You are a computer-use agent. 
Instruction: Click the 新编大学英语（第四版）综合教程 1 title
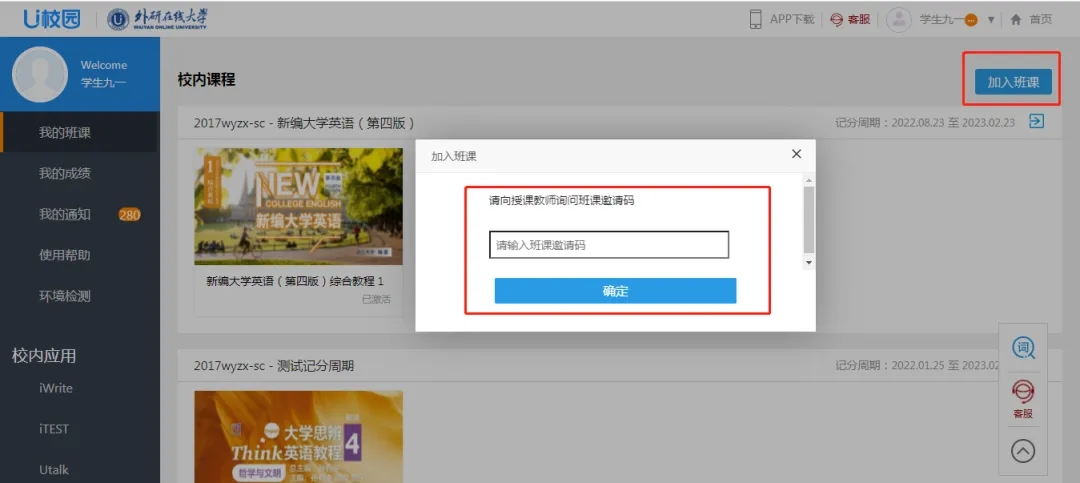coord(295,281)
